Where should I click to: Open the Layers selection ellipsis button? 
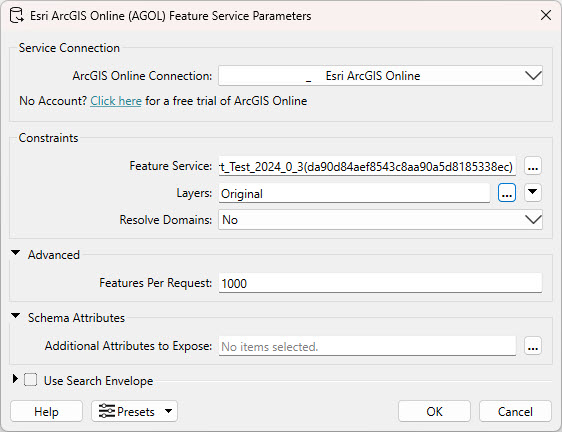[x=507, y=193]
